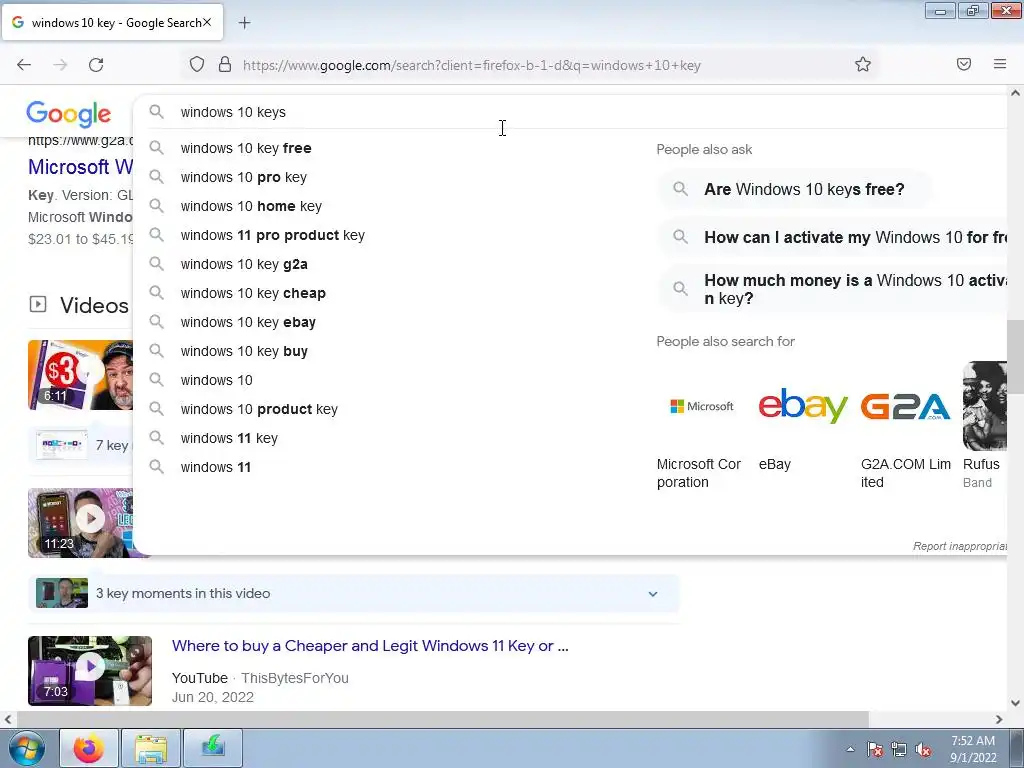
Task: Play the 6:11 video thumbnail
Action: 80,375
